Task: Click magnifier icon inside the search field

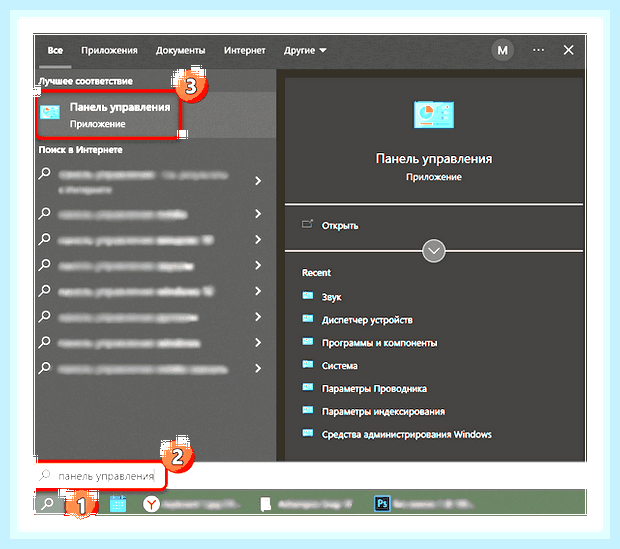Action: point(45,475)
